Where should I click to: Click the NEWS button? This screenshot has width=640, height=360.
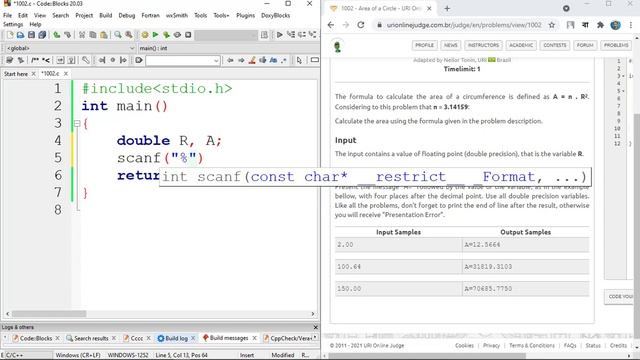[x=451, y=45]
